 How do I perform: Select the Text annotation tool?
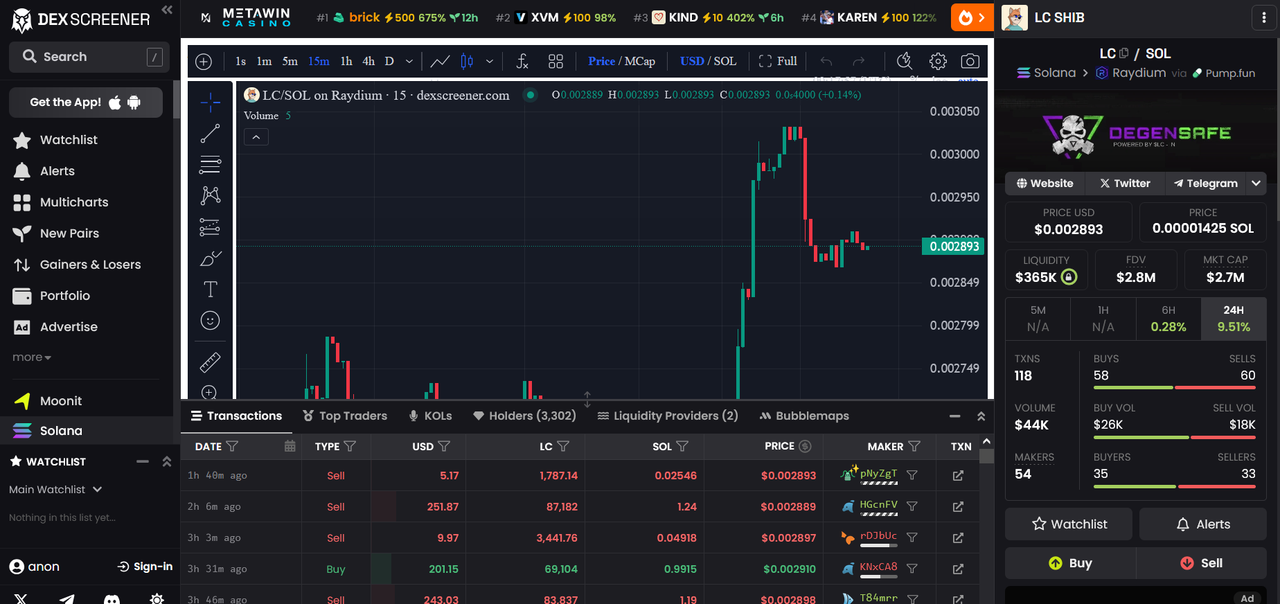tap(210, 289)
